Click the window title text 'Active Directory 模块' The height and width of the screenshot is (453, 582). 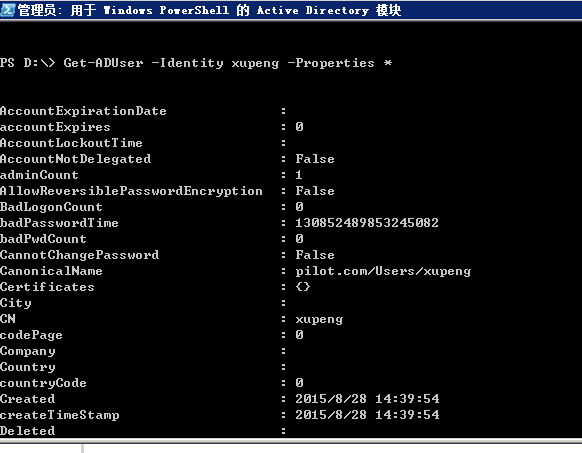coord(329,10)
